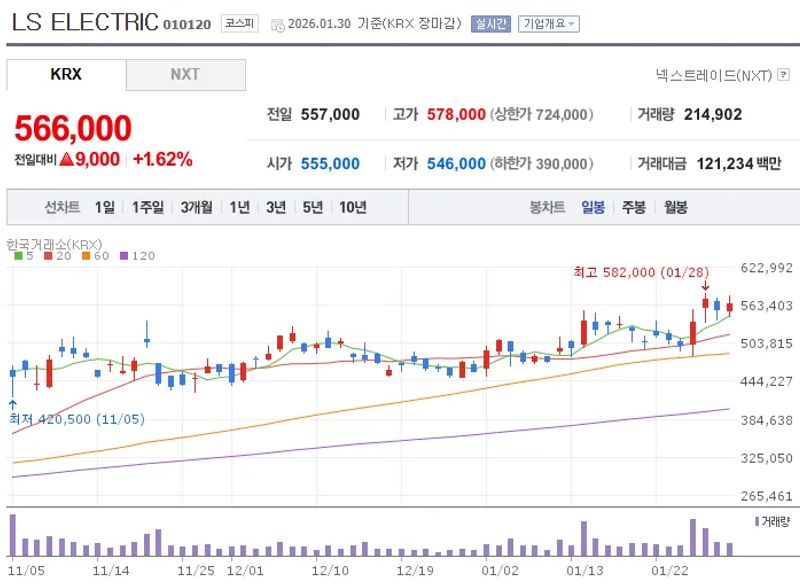800x585 pixels.
Task: Click the stock code 010120
Action: pyautogui.click(x=187, y=24)
